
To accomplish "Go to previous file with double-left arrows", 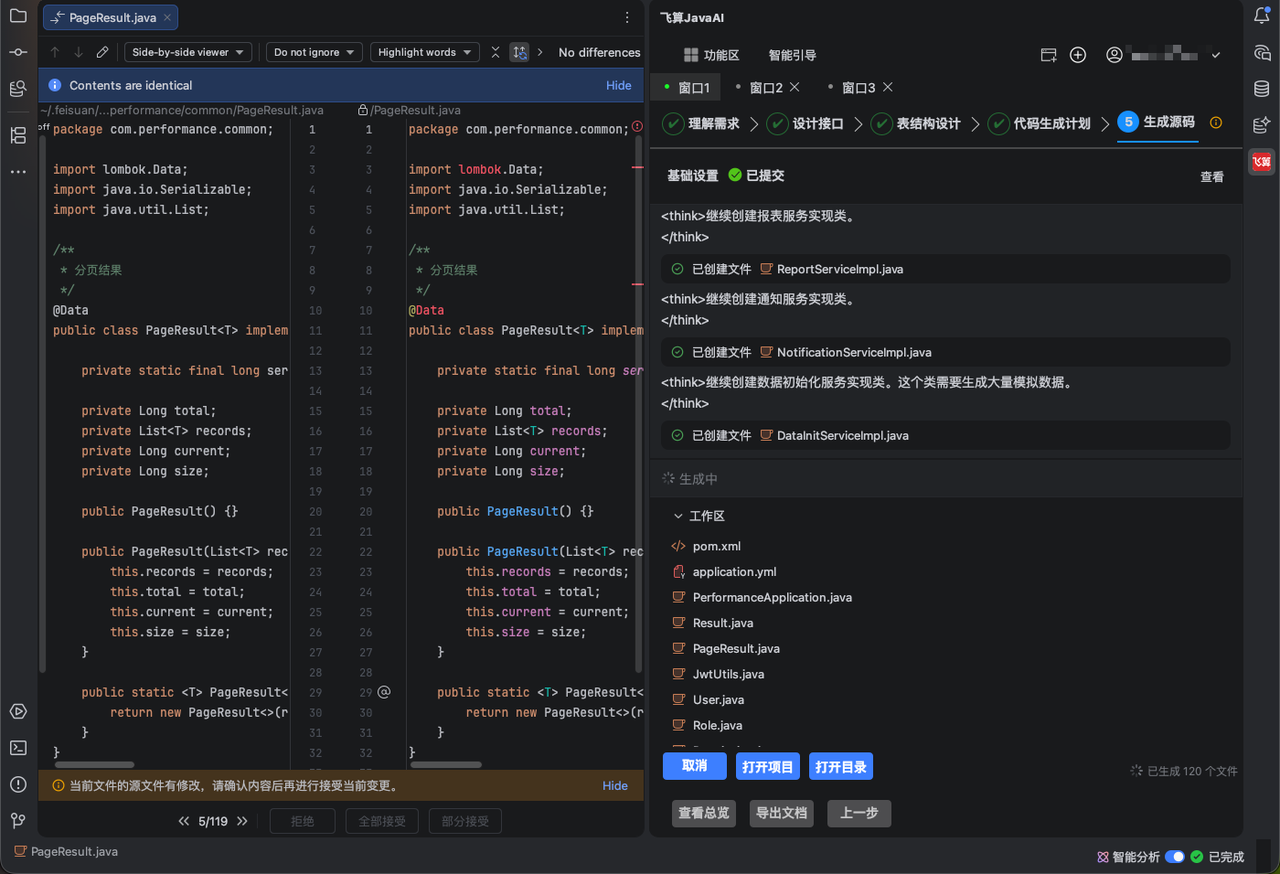I will (184, 821).
